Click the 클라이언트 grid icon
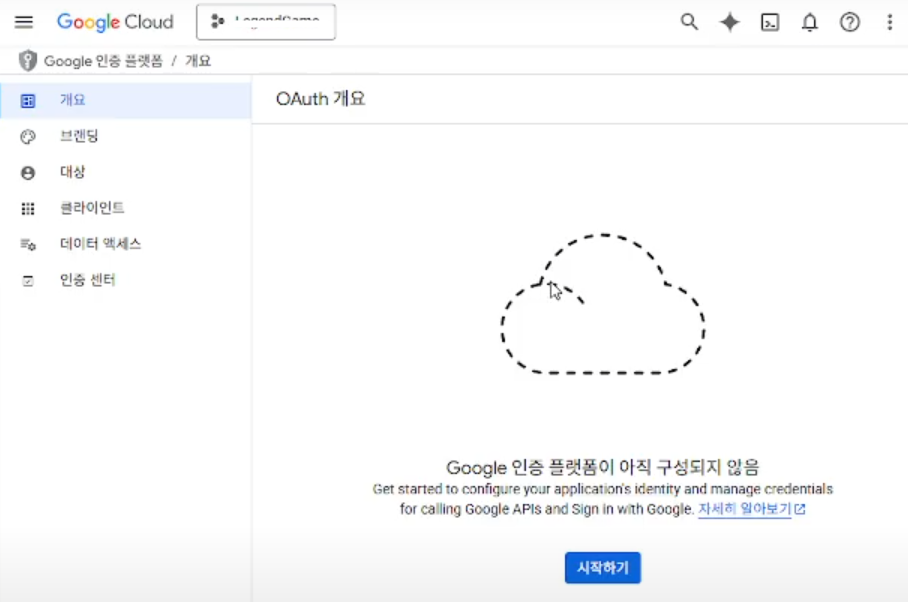The height and width of the screenshot is (602, 908). click(28, 208)
